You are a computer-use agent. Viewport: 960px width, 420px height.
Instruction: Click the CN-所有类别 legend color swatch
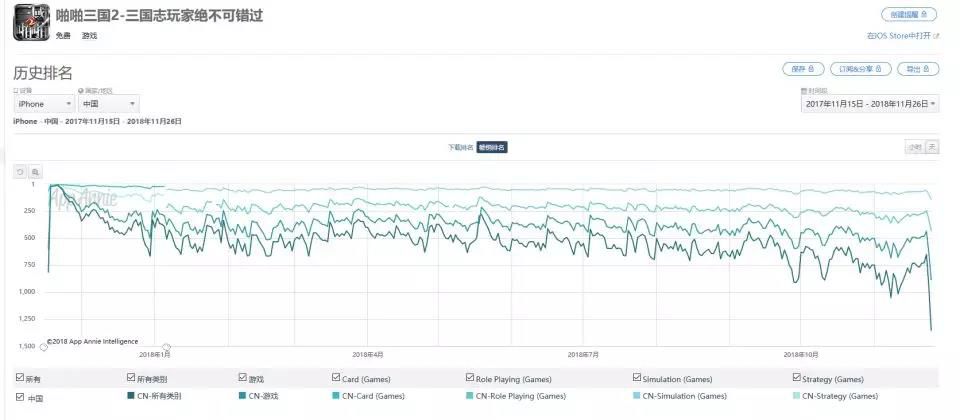click(130, 396)
